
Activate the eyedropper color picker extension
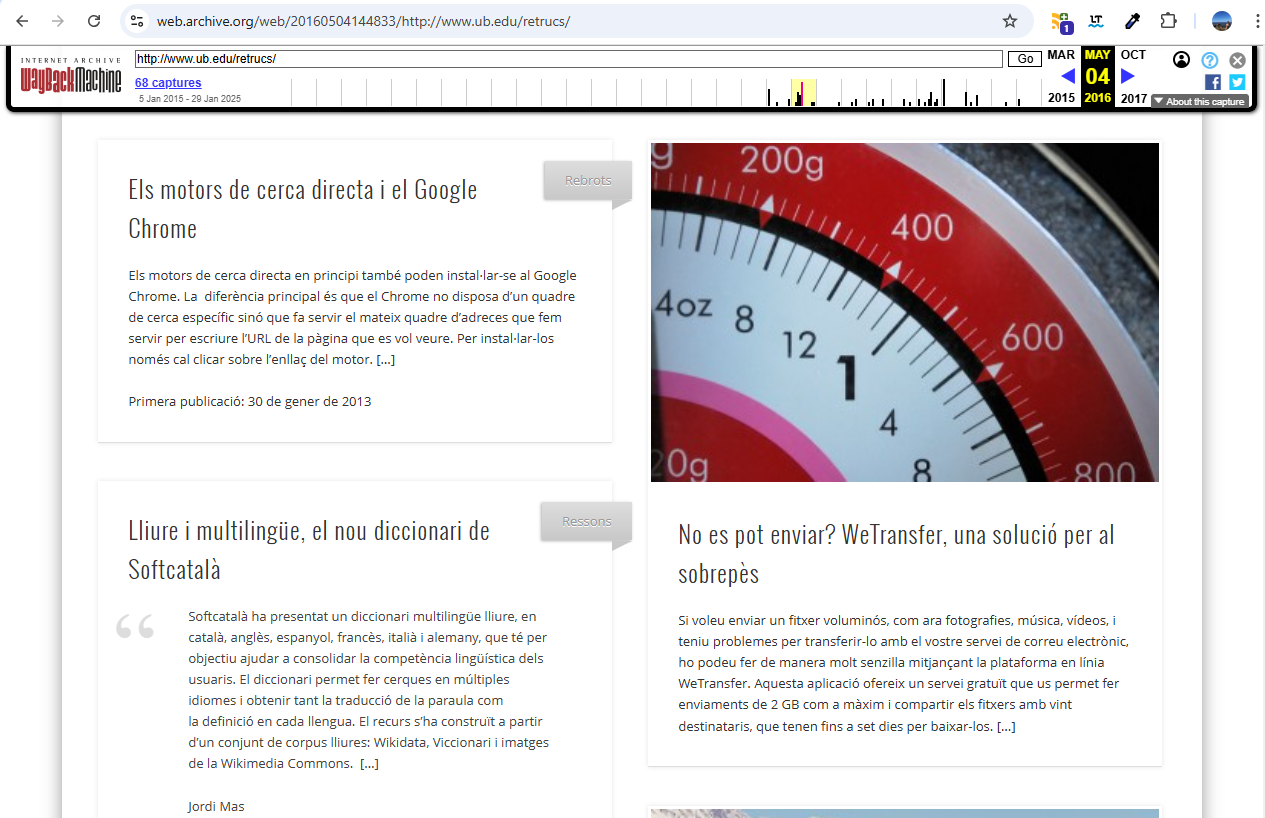[x=1132, y=21]
